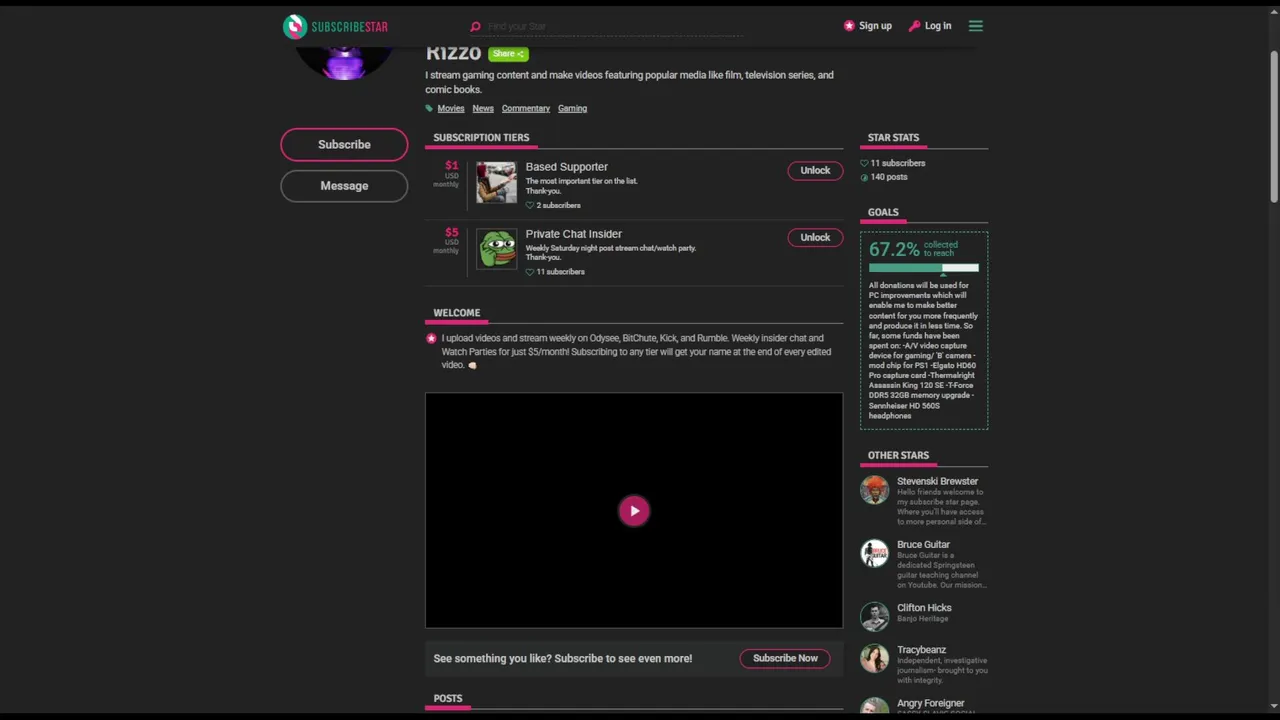Click the green Share button
Screen dimensions: 1280x720
[508, 54]
